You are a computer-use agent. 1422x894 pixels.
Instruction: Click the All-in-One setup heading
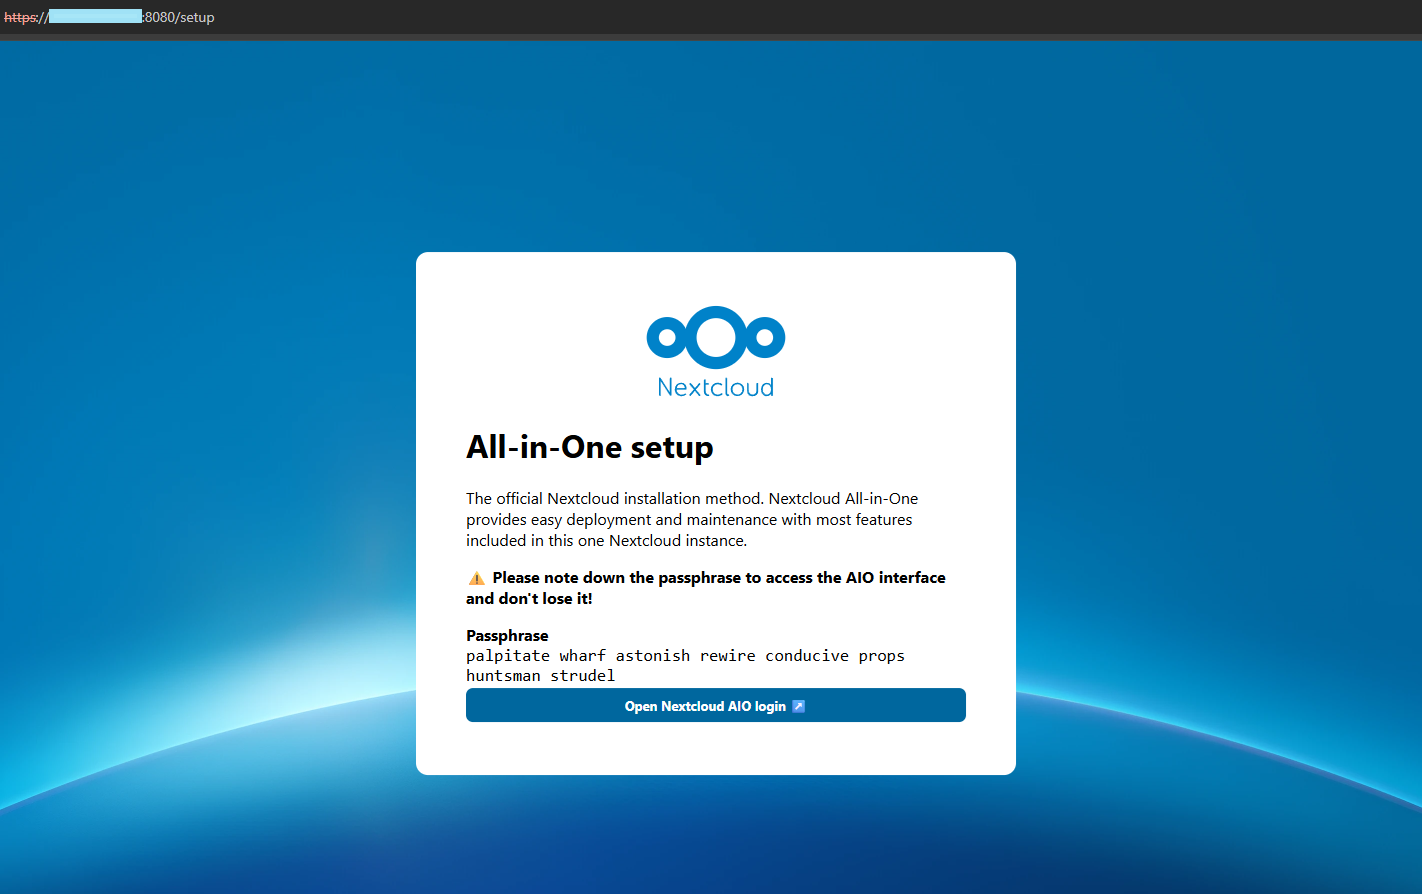[x=590, y=447]
